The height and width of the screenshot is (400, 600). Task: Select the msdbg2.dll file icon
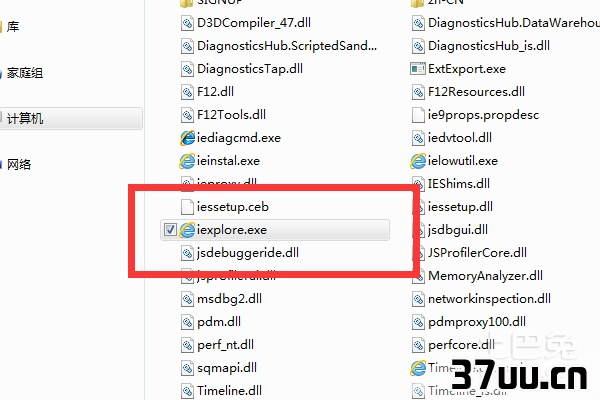(187, 299)
